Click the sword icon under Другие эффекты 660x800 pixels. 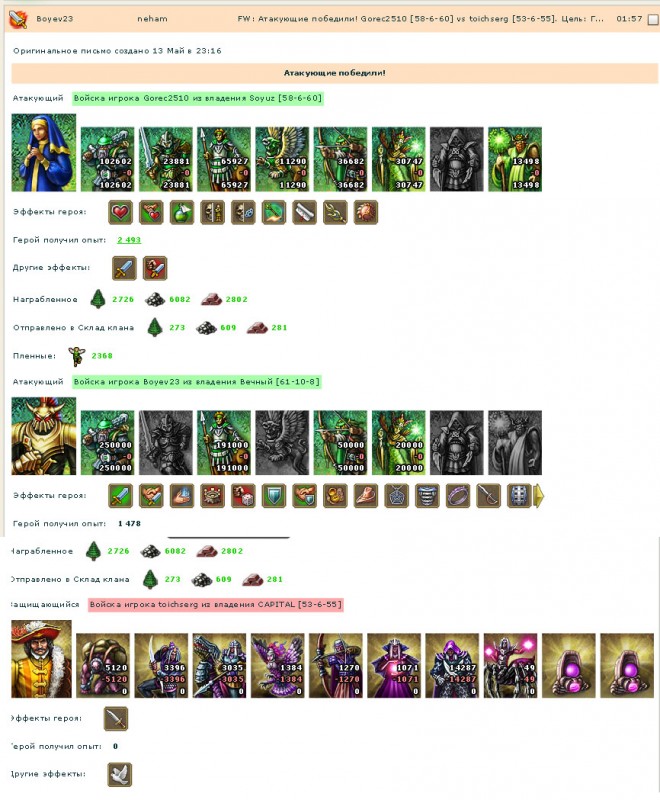click(124, 268)
